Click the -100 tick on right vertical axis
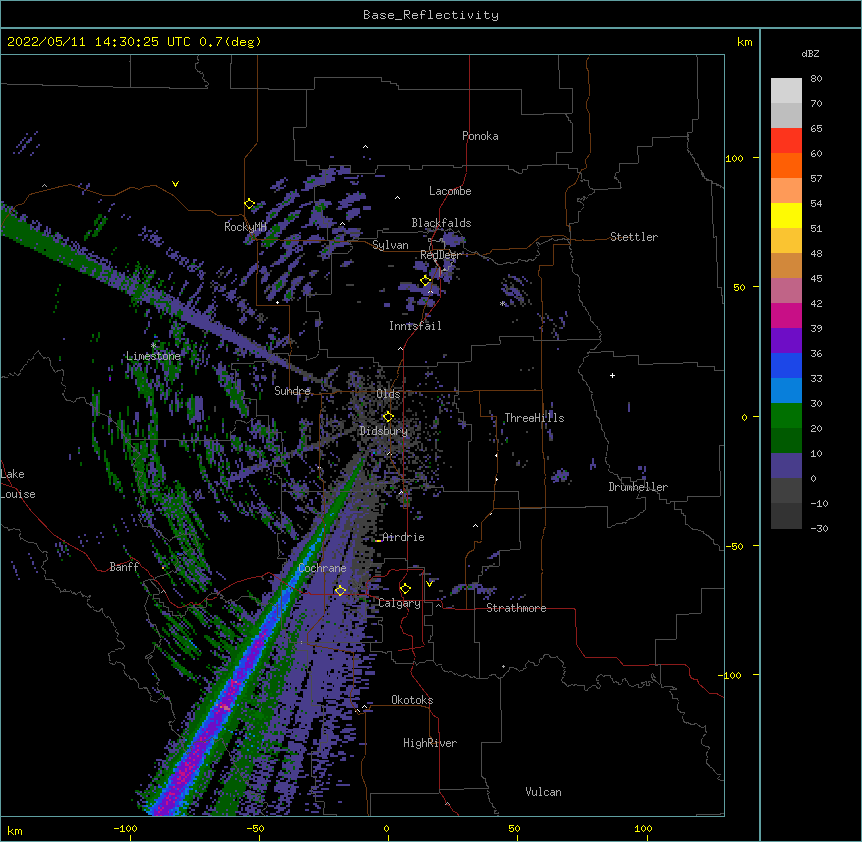862x842 pixels. click(x=731, y=675)
